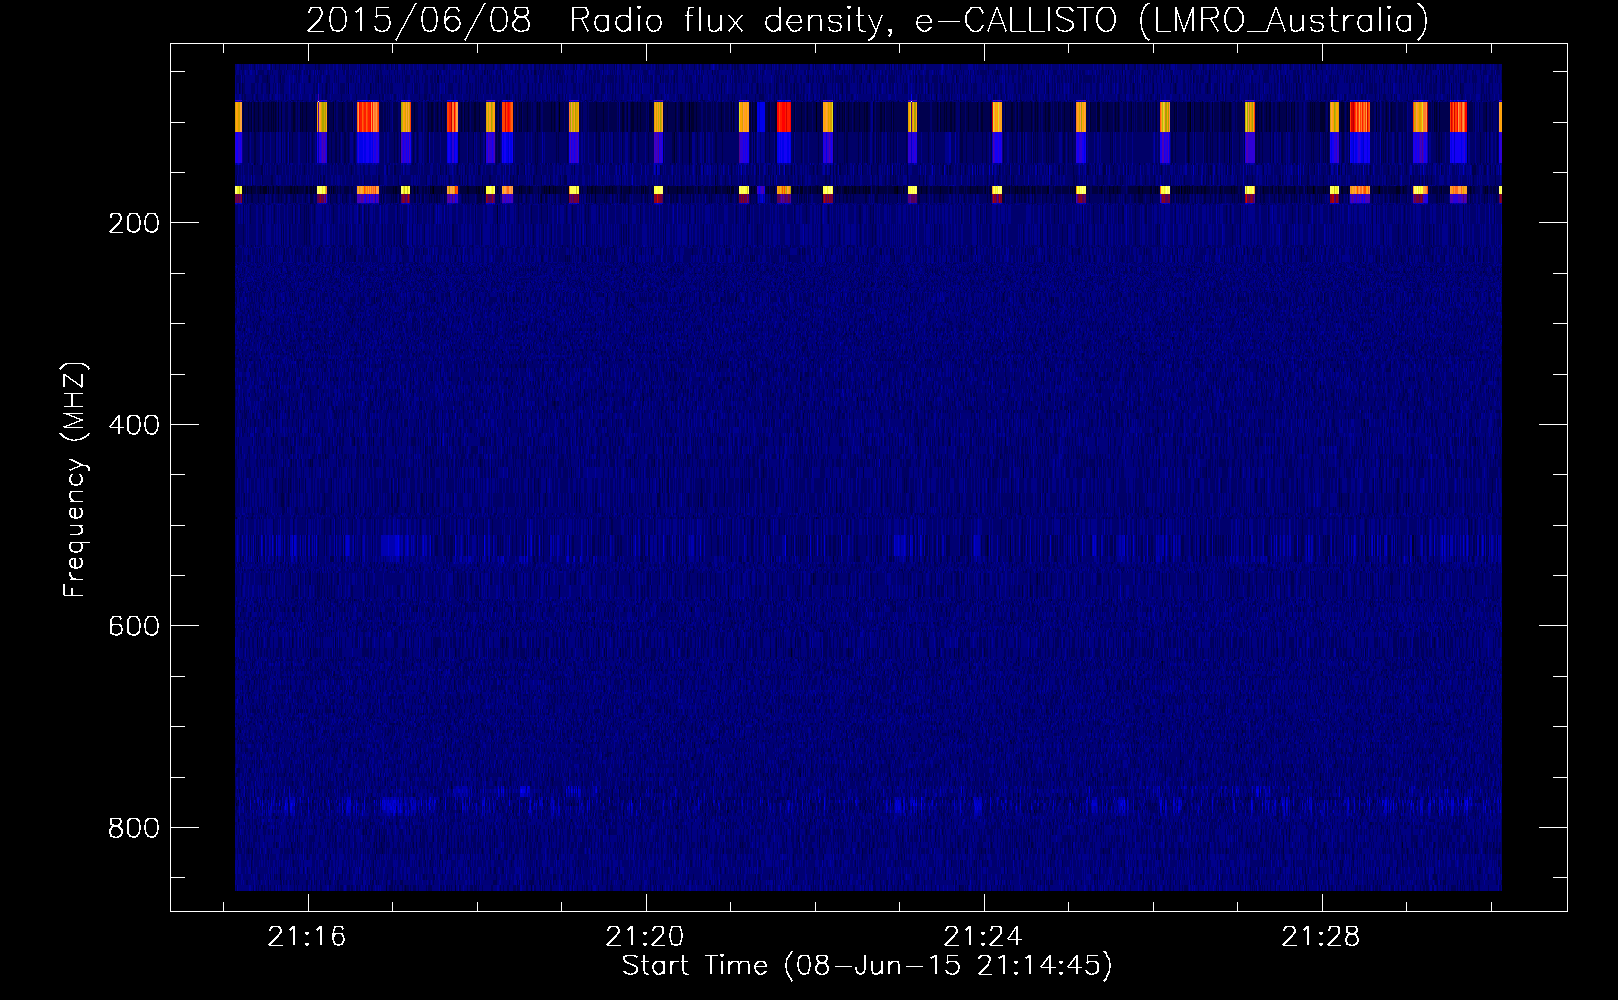This screenshot has width=1618, height=1000.
Task: Click the 400 frequency tick label
Action: [x=134, y=425]
